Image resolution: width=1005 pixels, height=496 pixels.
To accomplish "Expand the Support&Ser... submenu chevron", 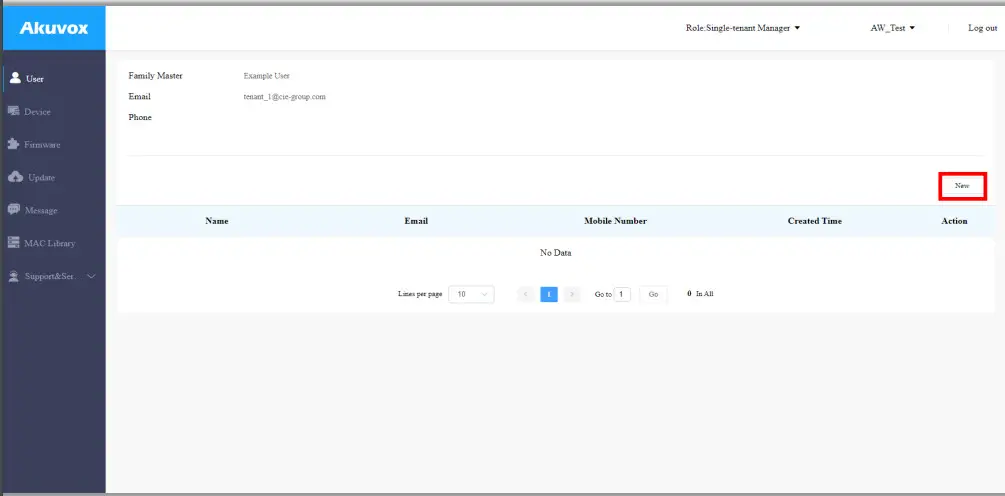I will coord(91,276).
